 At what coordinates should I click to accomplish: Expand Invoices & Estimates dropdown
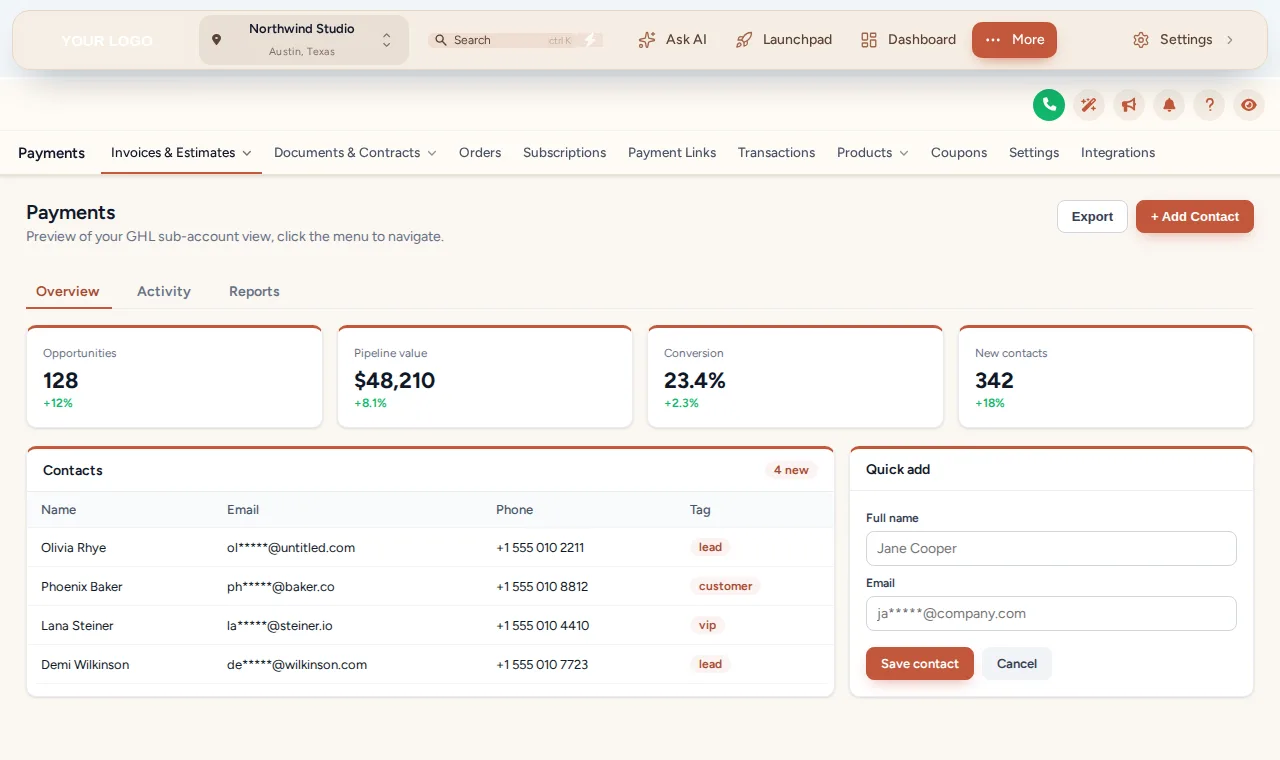click(x=181, y=153)
